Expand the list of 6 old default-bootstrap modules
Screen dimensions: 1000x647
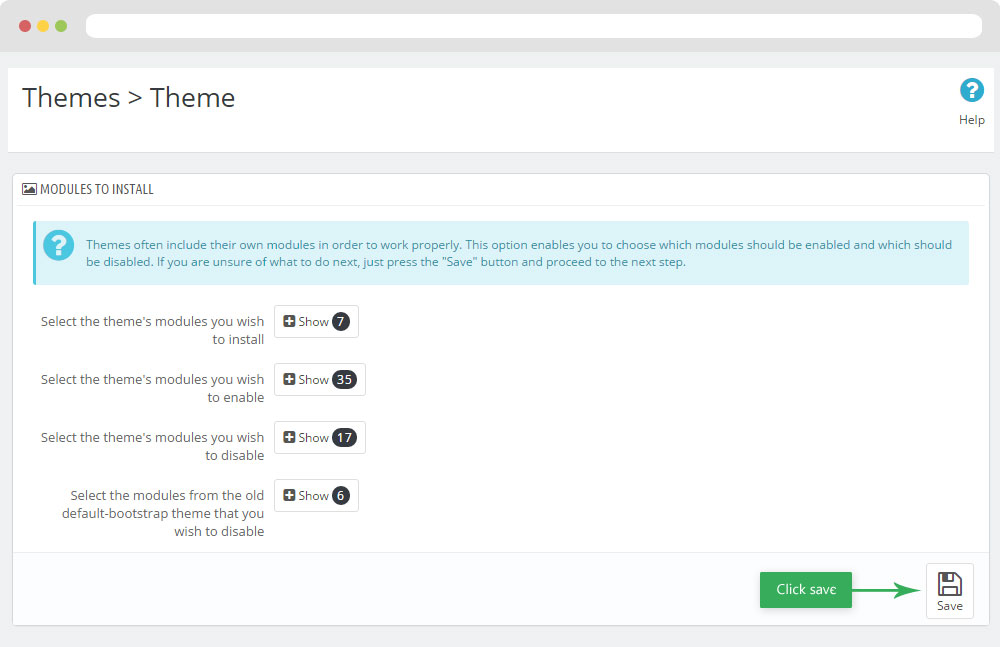pyautogui.click(x=316, y=496)
